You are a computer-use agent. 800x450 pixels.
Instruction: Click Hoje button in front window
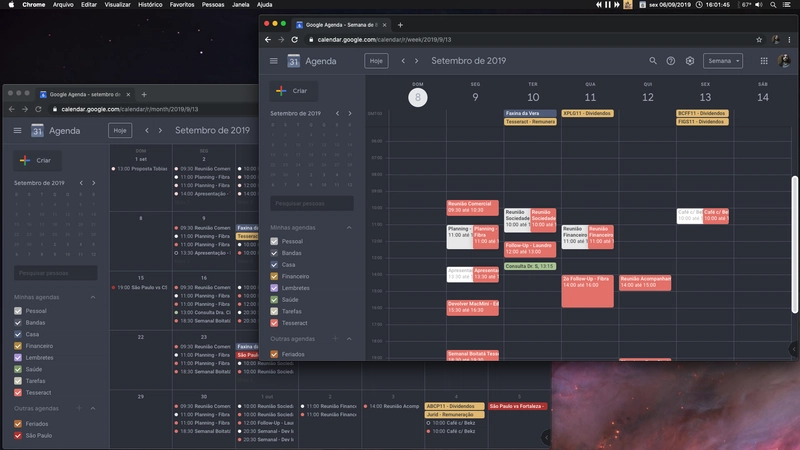click(376, 61)
